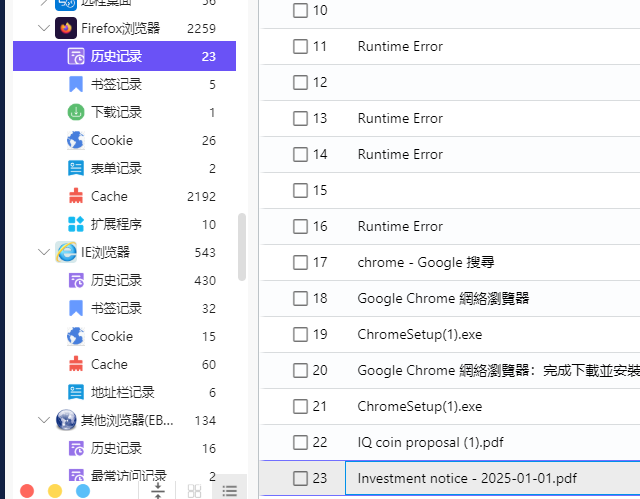Tick the checkbox for row 23

(x=300, y=478)
